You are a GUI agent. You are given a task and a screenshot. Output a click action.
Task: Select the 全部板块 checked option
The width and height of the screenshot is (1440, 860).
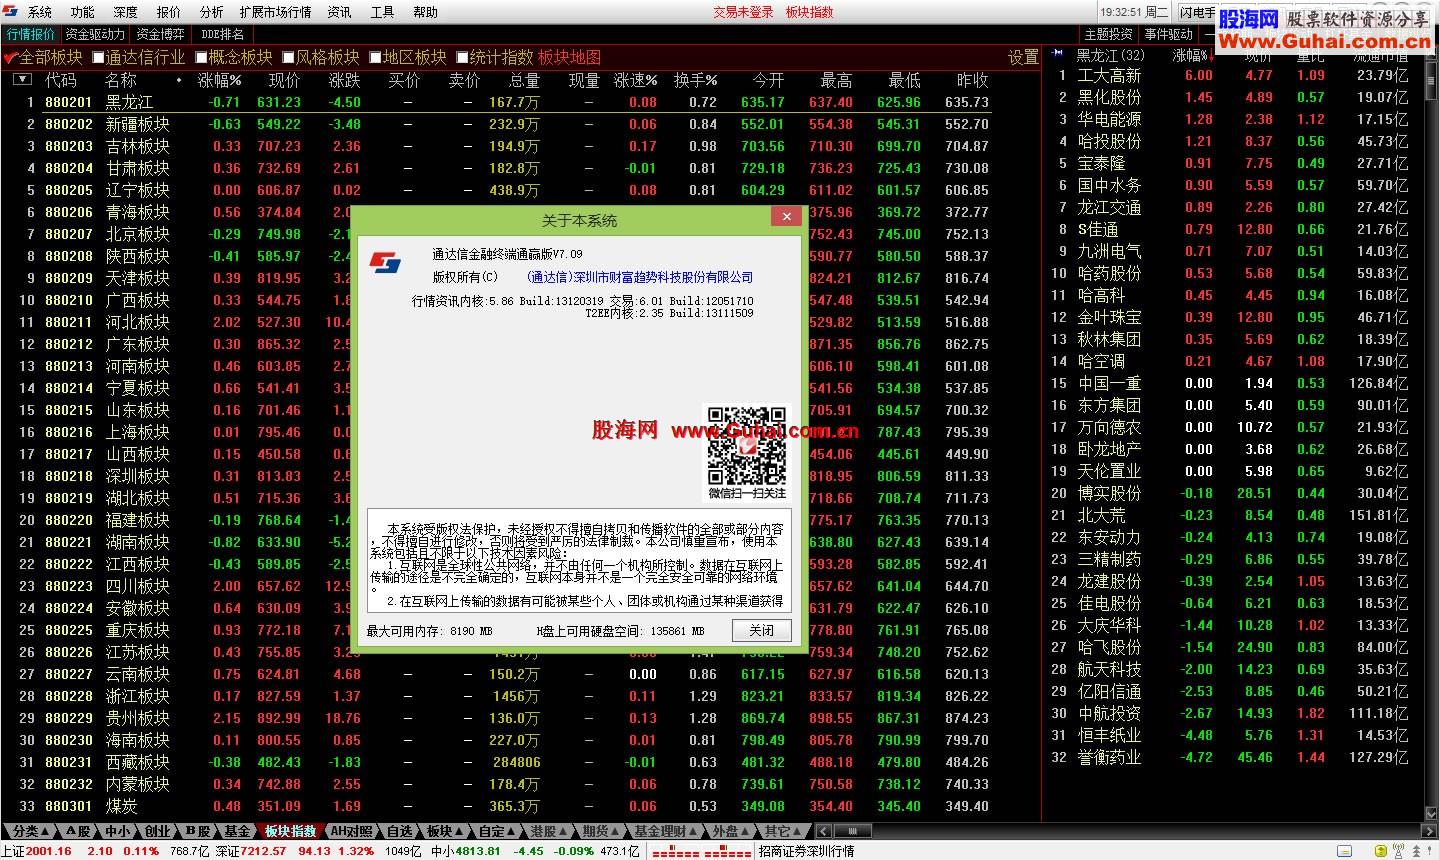[x=45, y=57]
